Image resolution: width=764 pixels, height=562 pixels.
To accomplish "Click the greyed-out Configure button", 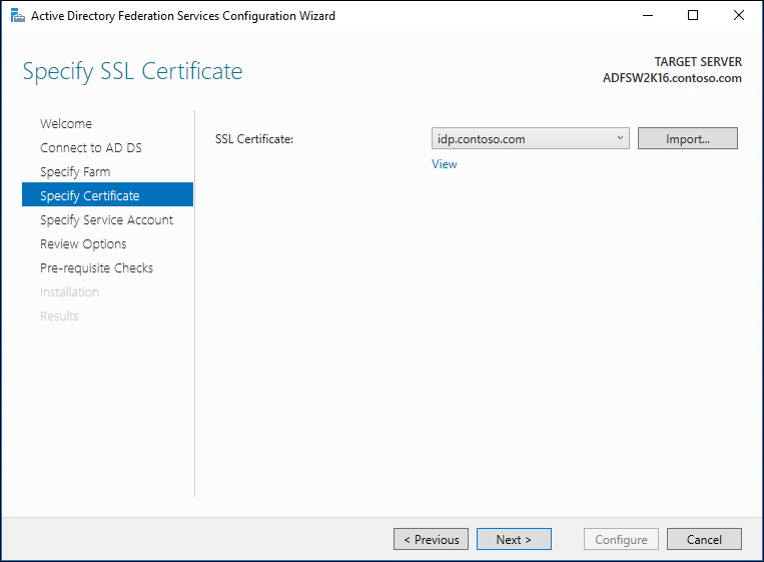I will tap(621, 539).
